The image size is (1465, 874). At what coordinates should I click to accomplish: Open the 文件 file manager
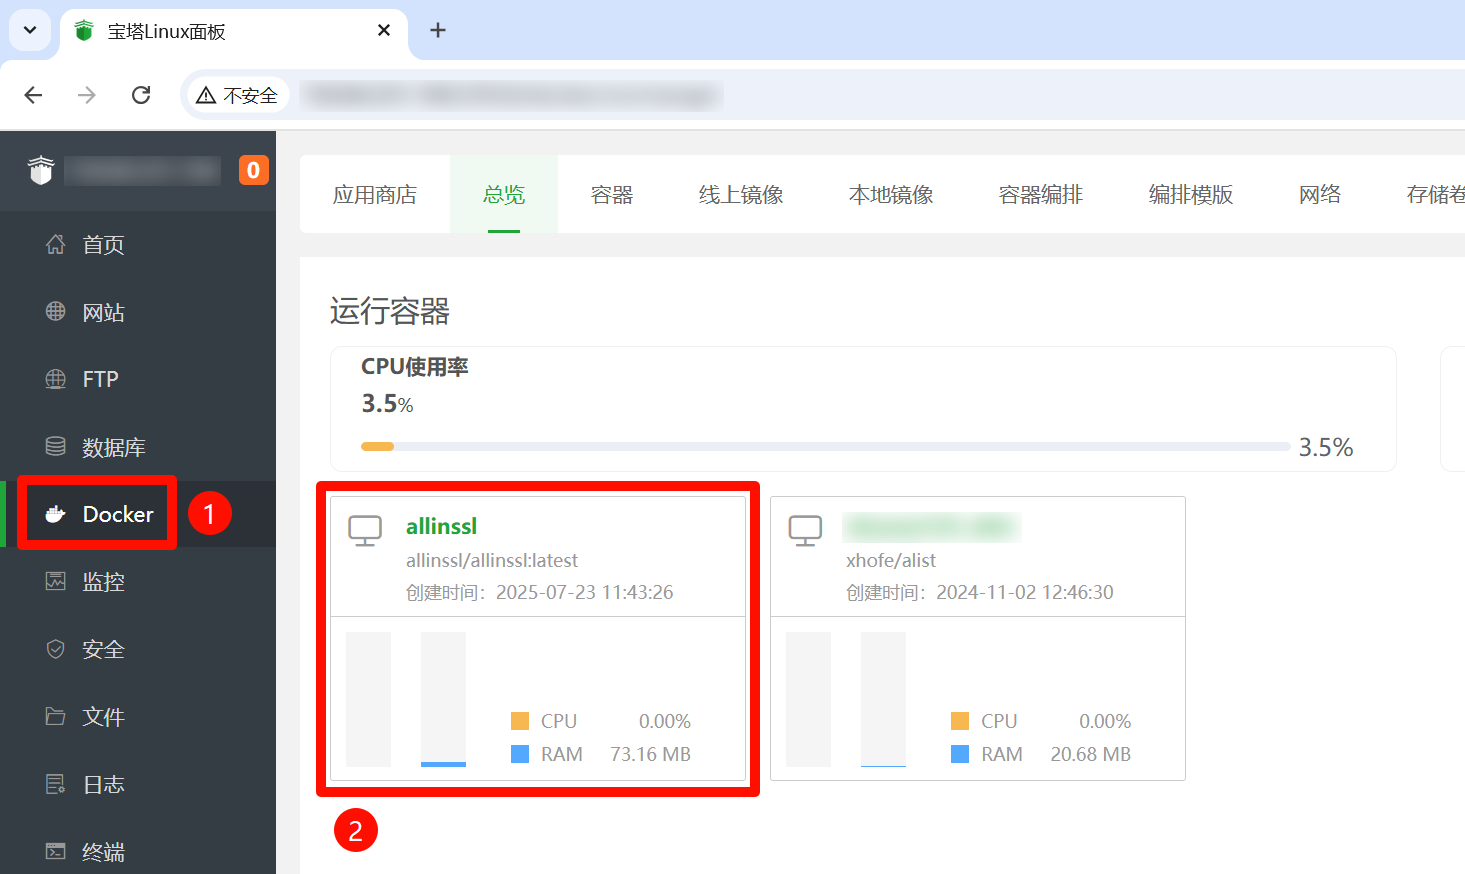click(x=103, y=716)
